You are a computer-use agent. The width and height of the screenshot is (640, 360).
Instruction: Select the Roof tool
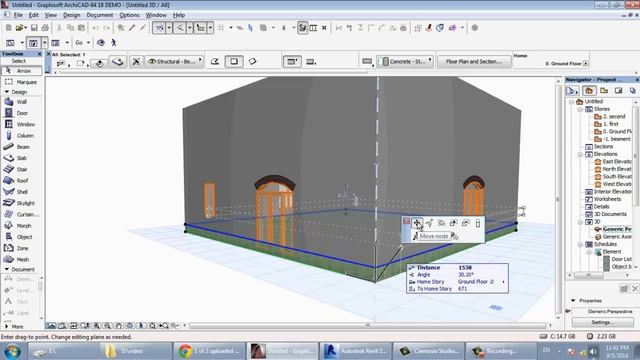pos(21,180)
